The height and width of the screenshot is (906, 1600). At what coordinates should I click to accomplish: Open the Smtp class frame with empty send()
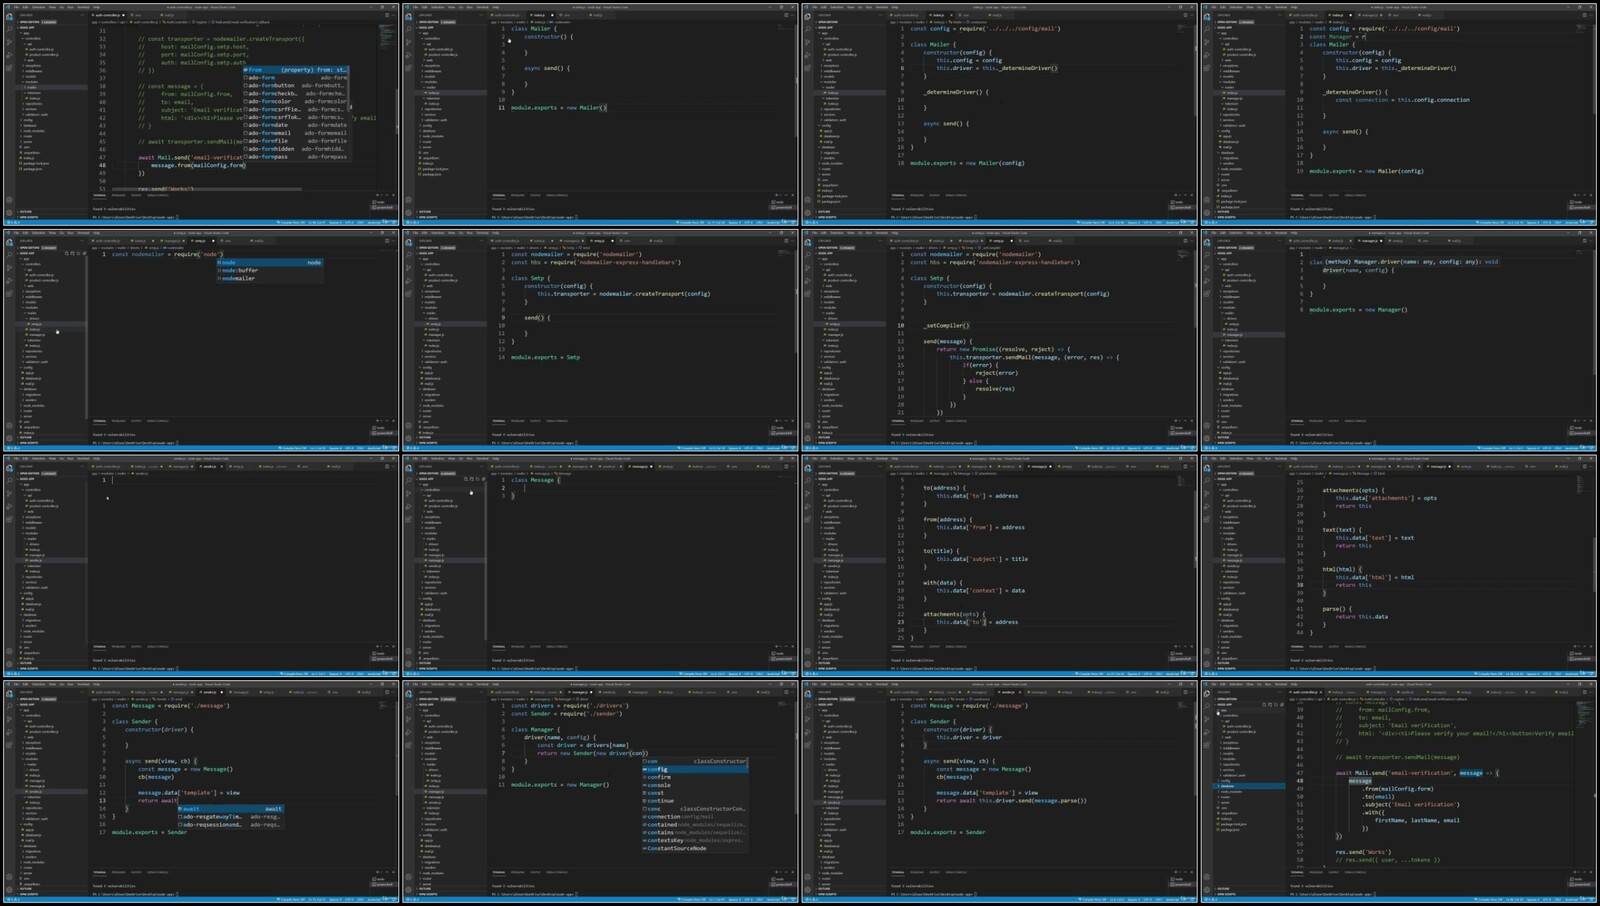600,340
